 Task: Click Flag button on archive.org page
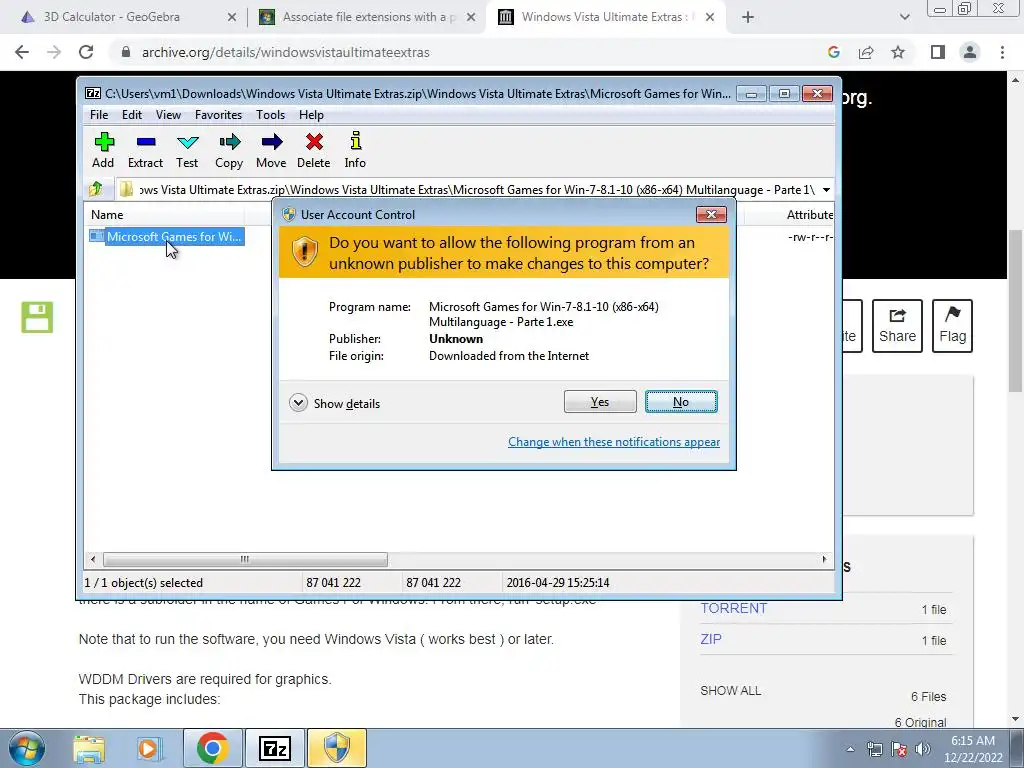(x=952, y=326)
